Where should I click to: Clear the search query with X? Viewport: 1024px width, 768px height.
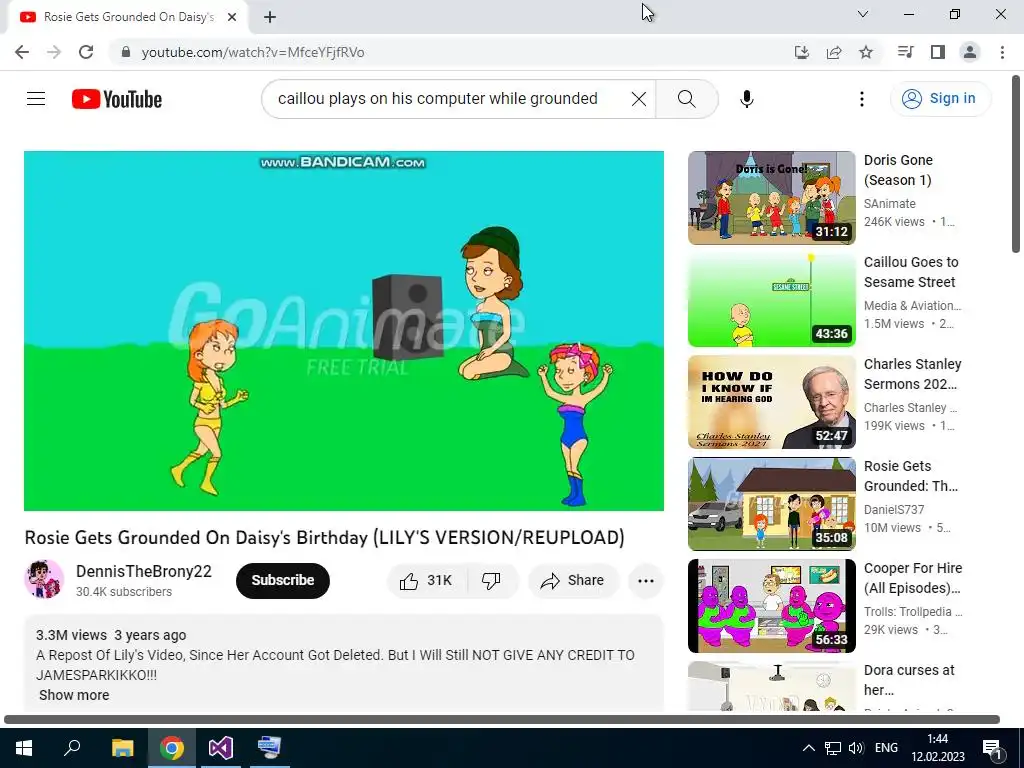pos(639,99)
